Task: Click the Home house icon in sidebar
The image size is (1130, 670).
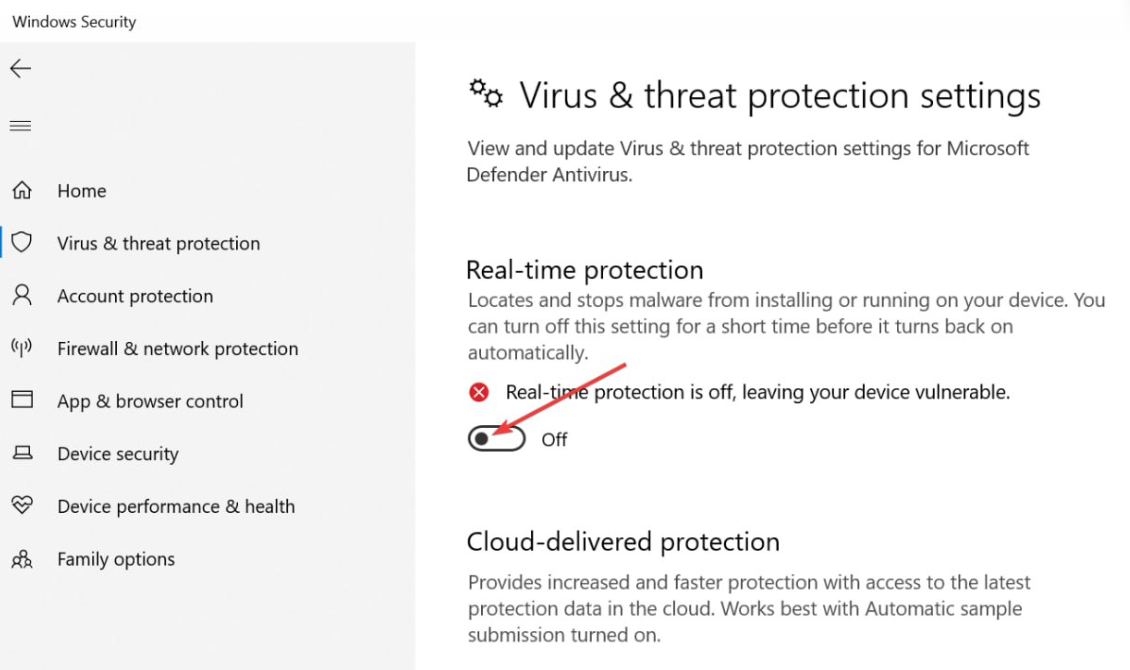Action: [x=22, y=190]
